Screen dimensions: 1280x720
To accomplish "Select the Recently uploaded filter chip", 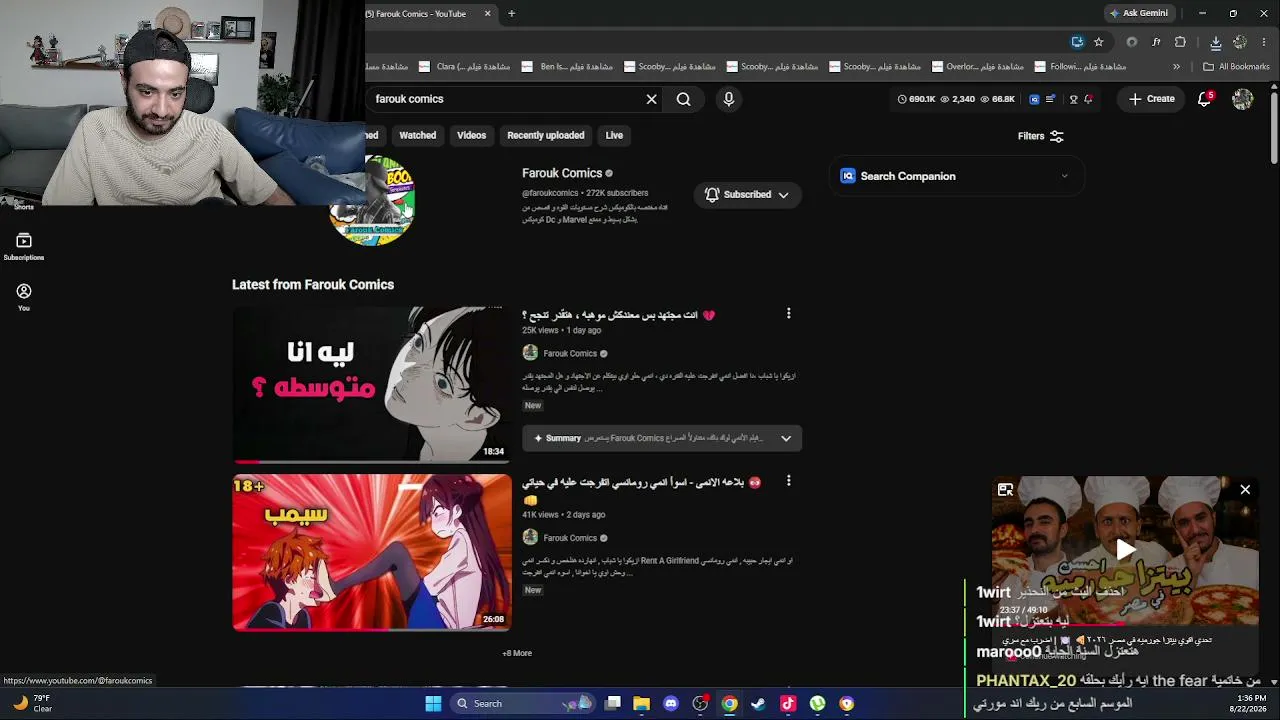I will [x=546, y=135].
